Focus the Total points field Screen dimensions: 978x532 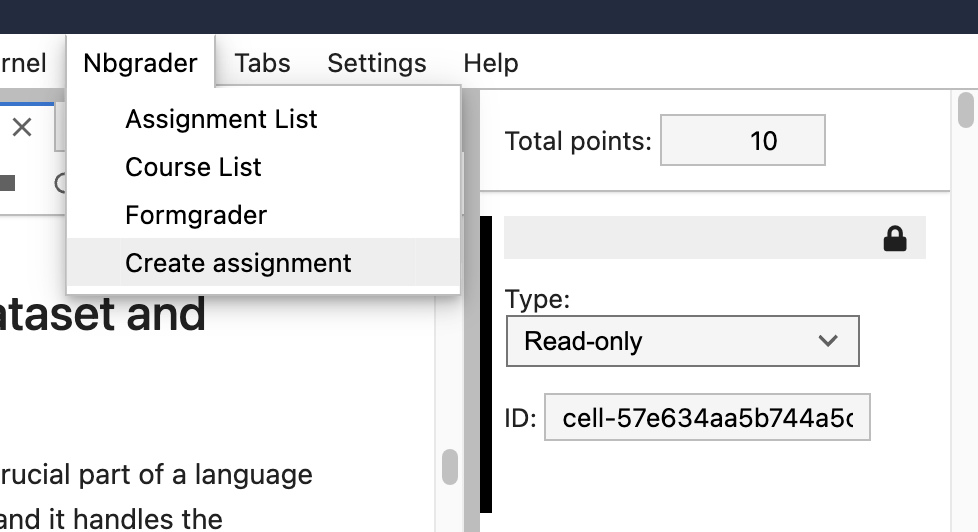[743, 141]
